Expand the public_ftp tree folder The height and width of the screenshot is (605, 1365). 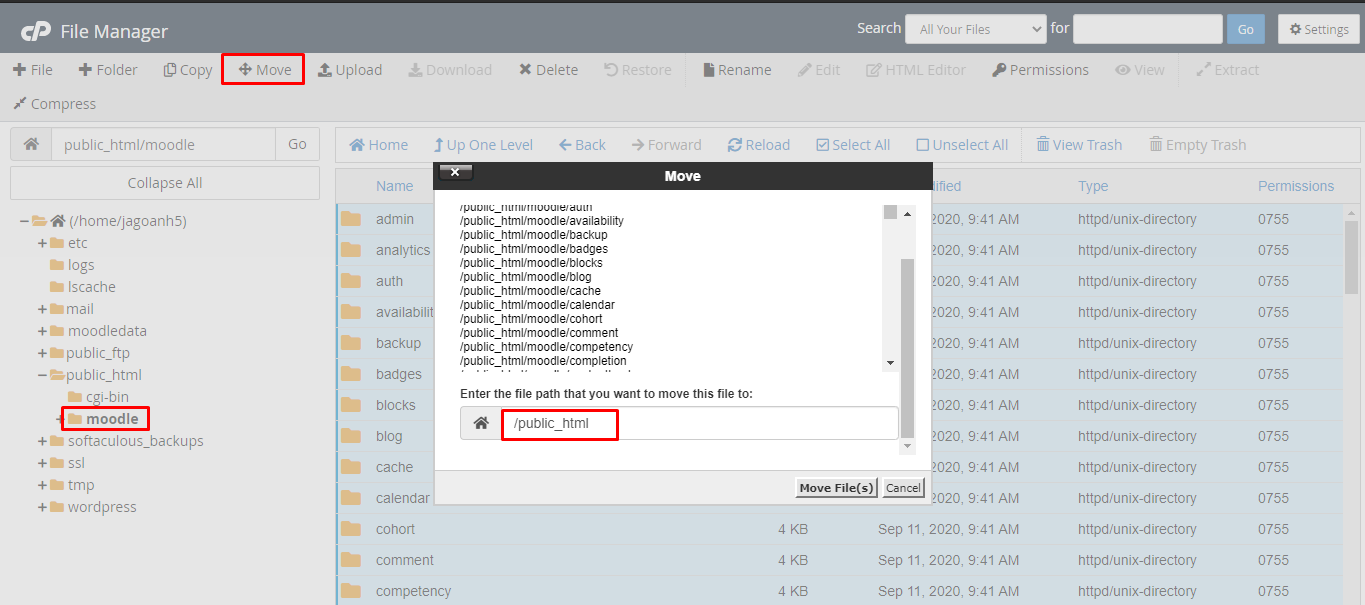[42, 353]
